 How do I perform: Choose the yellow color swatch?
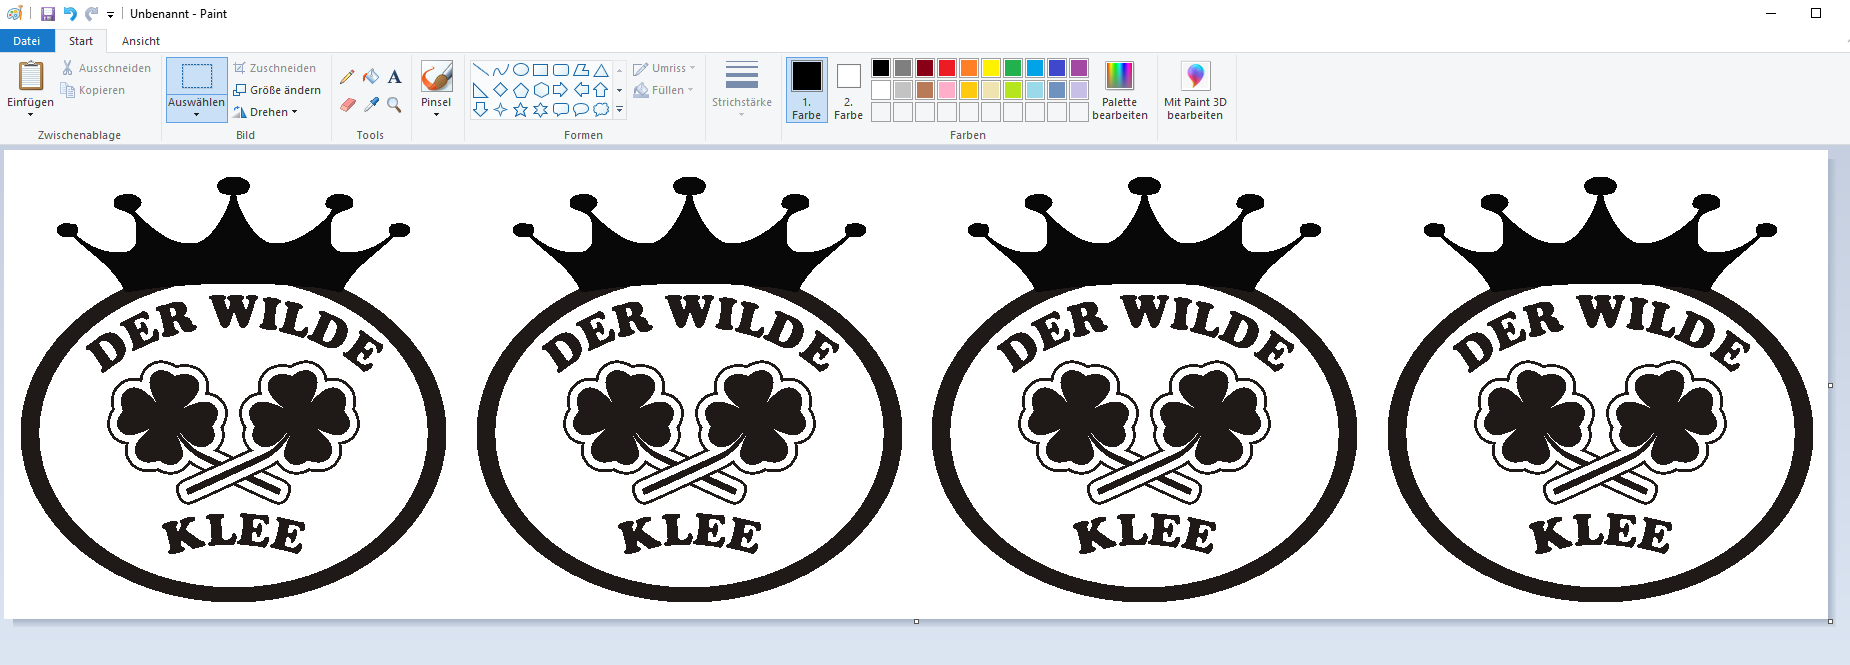(991, 68)
